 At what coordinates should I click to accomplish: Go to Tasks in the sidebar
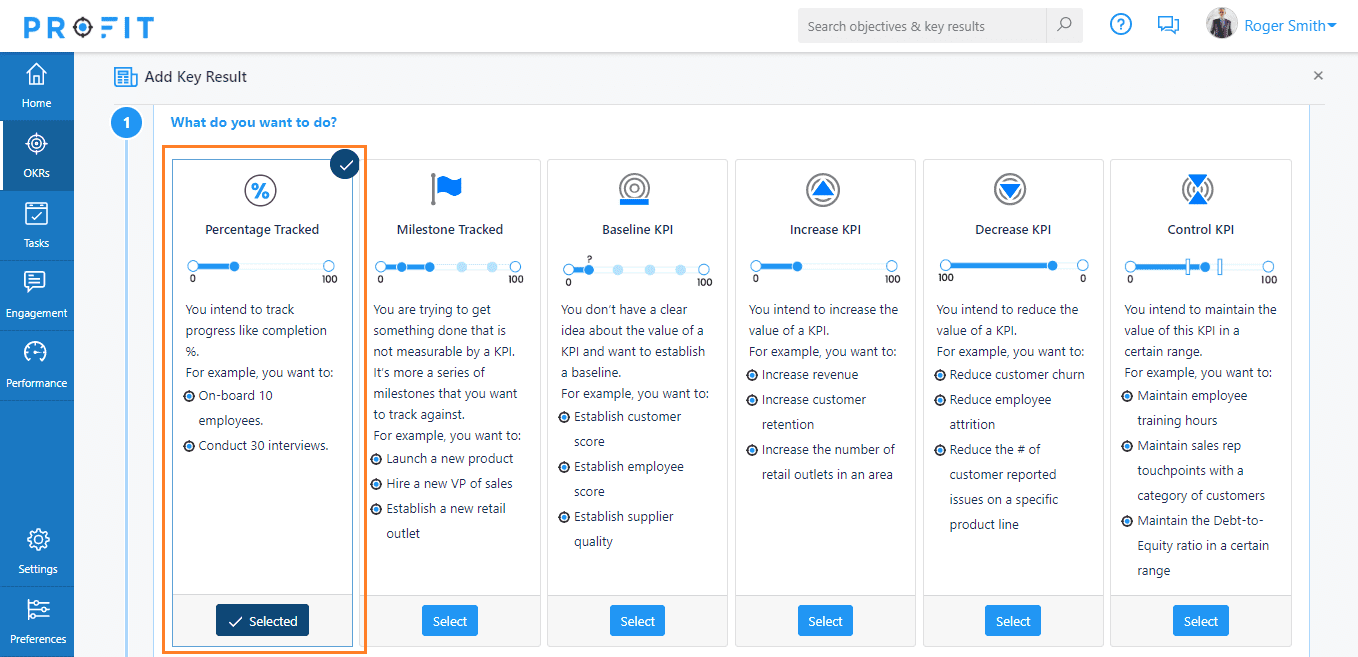(x=37, y=226)
